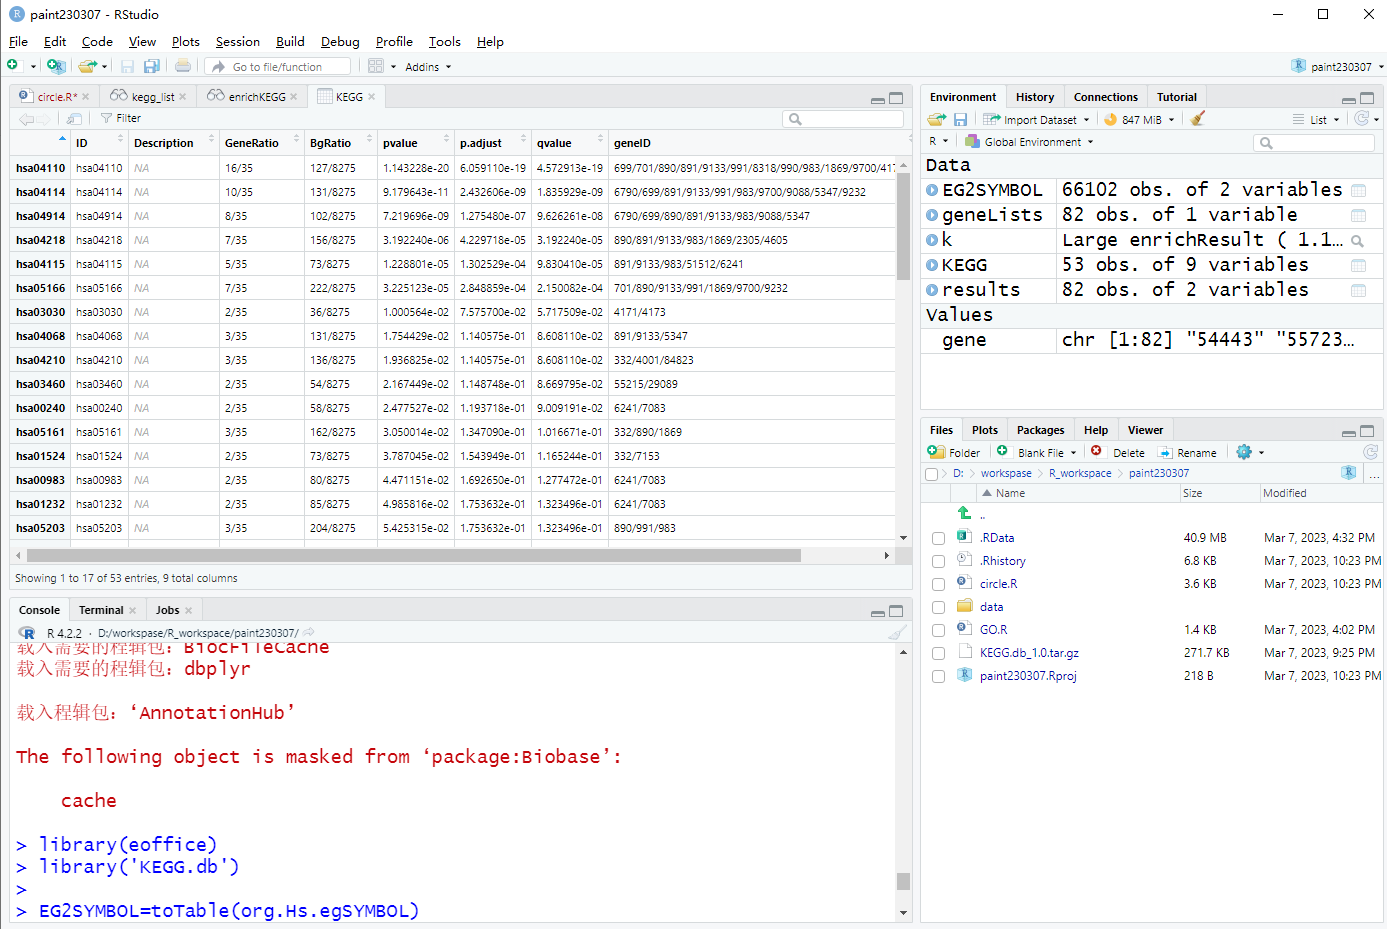The height and width of the screenshot is (929, 1387).
Task: Open the R_workspace breadcrumb link
Action: (1080, 473)
